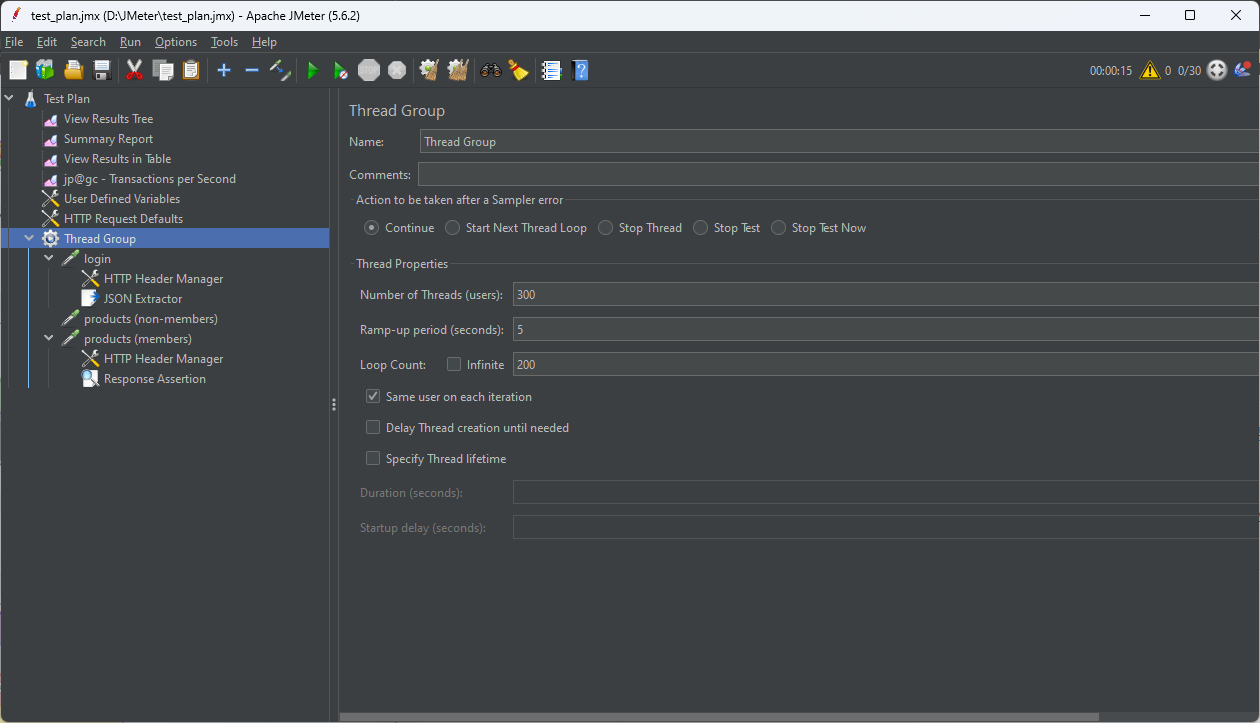Screen dimensions: 1260x723
Task: Select jp@gc Transactions per Second node
Action: [149, 179]
